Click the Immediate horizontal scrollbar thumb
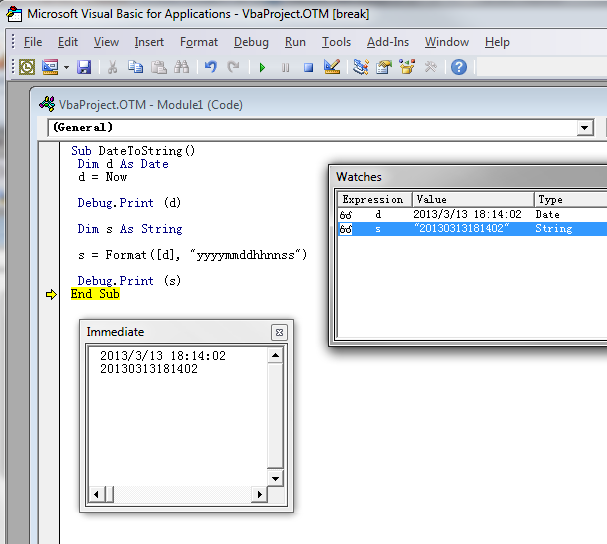Viewport: 607px width, 544px height. point(109,494)
